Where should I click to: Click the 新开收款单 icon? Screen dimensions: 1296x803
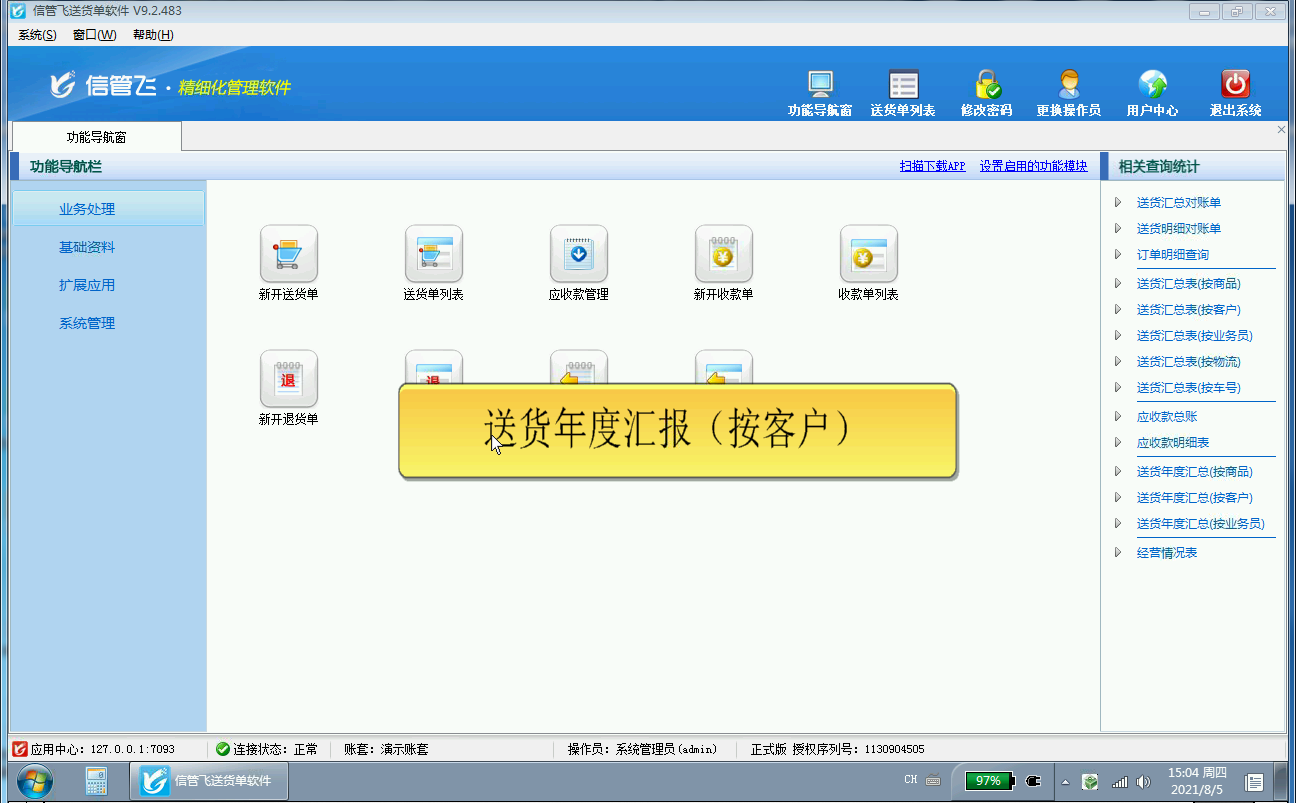click(723, 254)
